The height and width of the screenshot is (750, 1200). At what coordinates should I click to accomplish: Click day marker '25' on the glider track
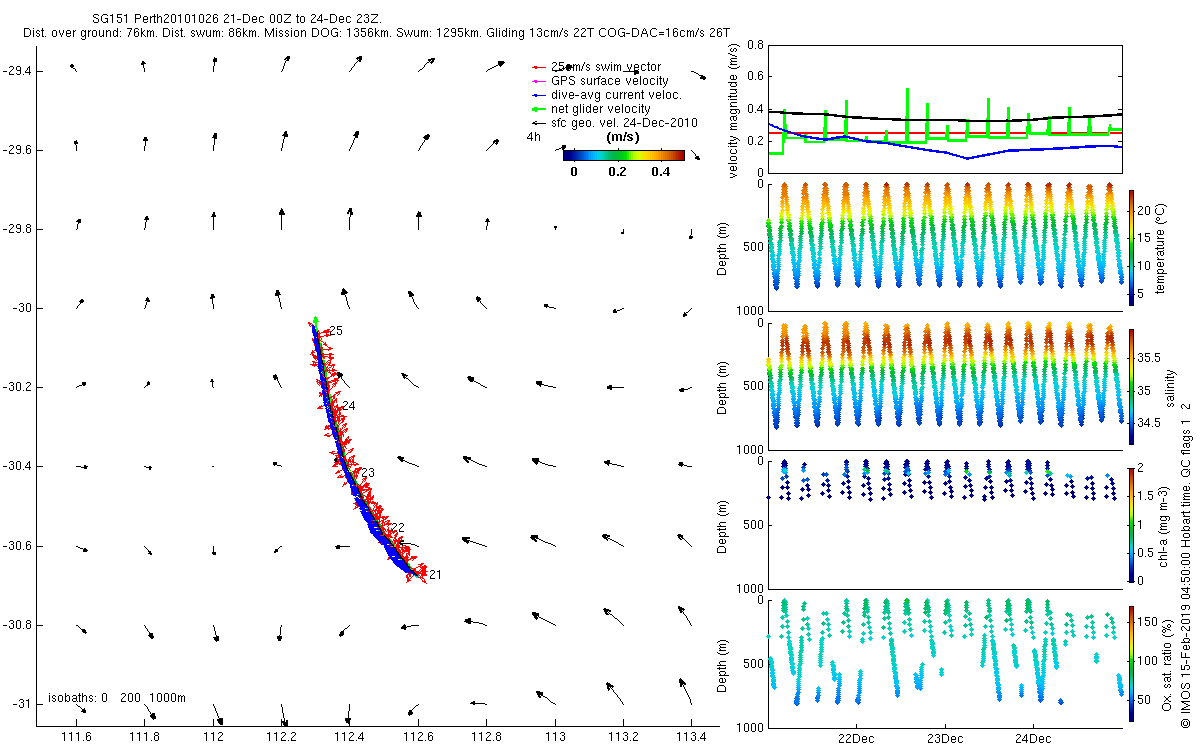click(336, 331)
